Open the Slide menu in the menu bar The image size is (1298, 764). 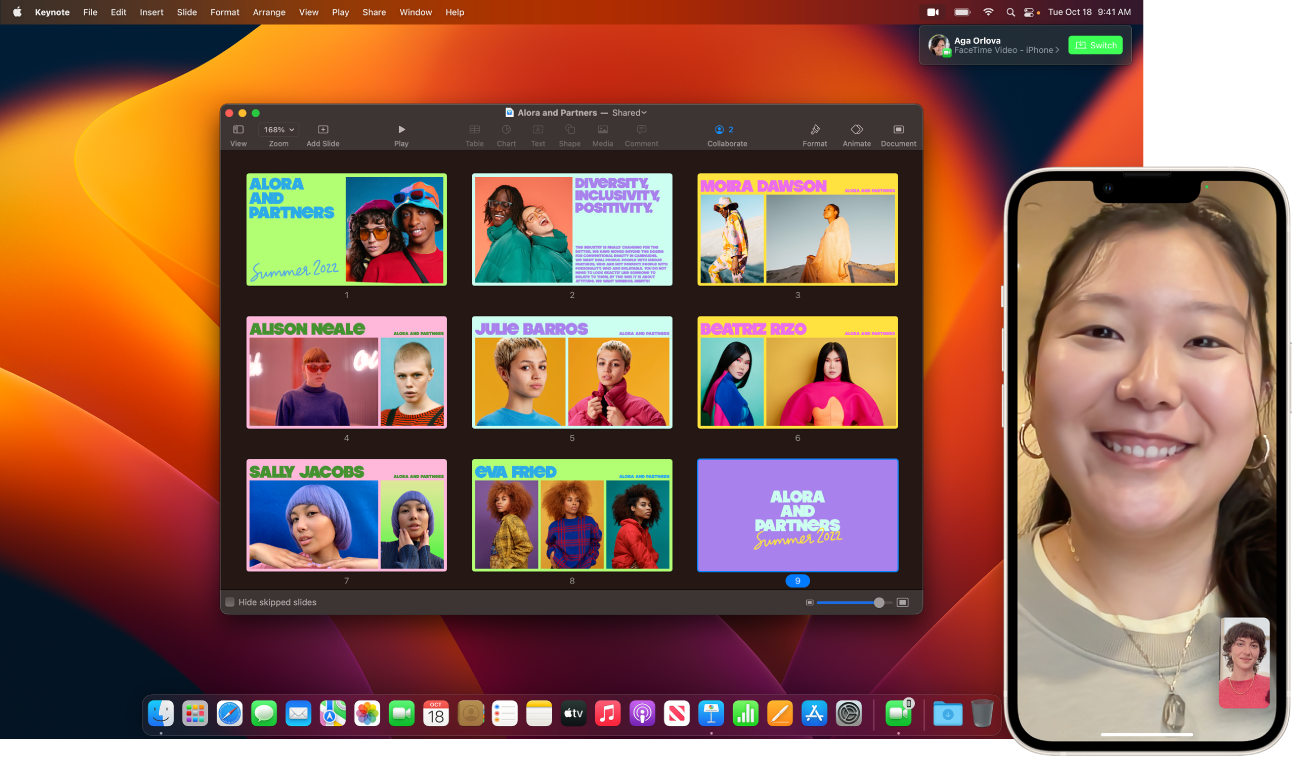[186, 12]
